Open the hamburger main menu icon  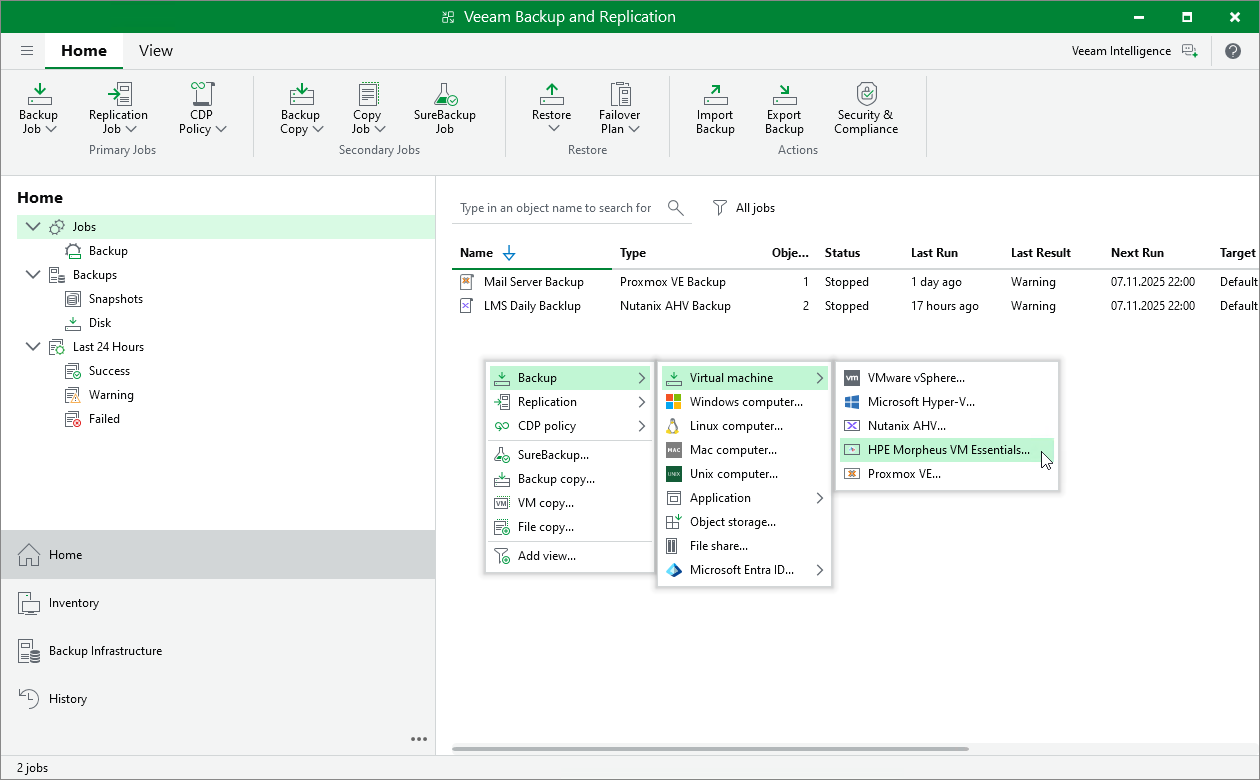click(x=27, y=51)
